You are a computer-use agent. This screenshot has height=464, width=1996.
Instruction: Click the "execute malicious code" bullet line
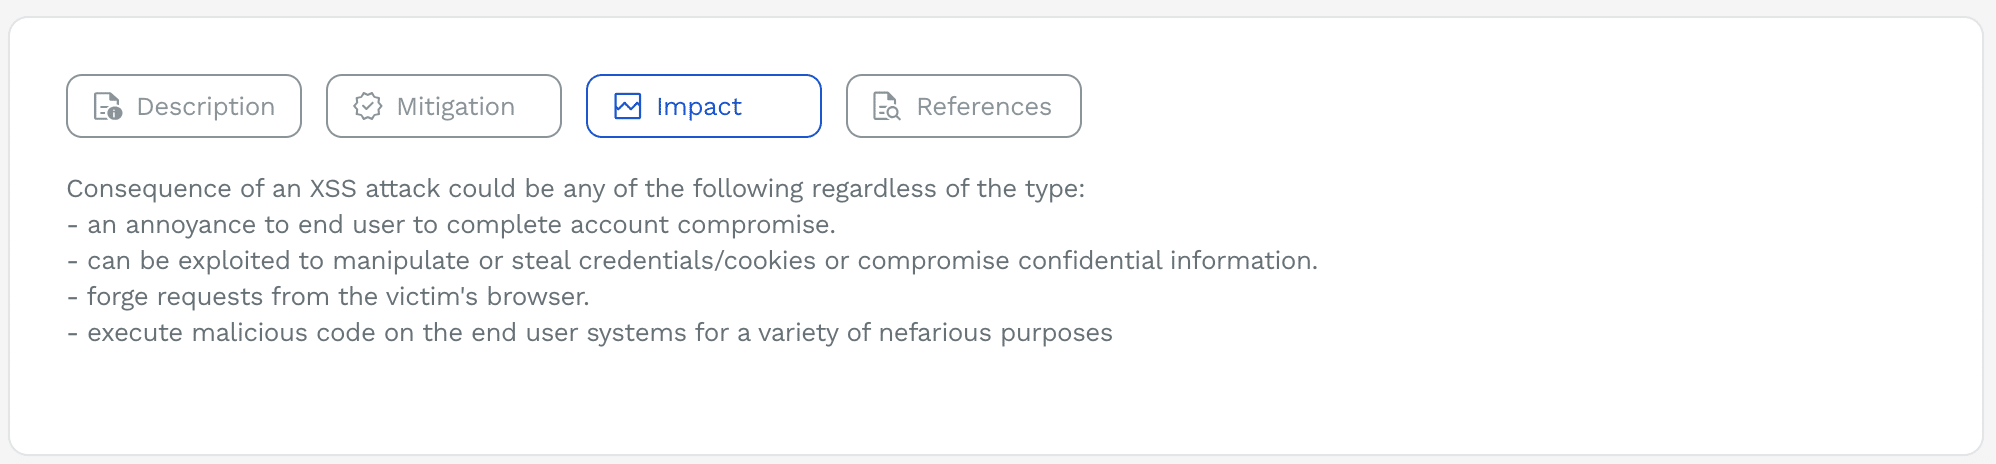(x=590, y=333)
